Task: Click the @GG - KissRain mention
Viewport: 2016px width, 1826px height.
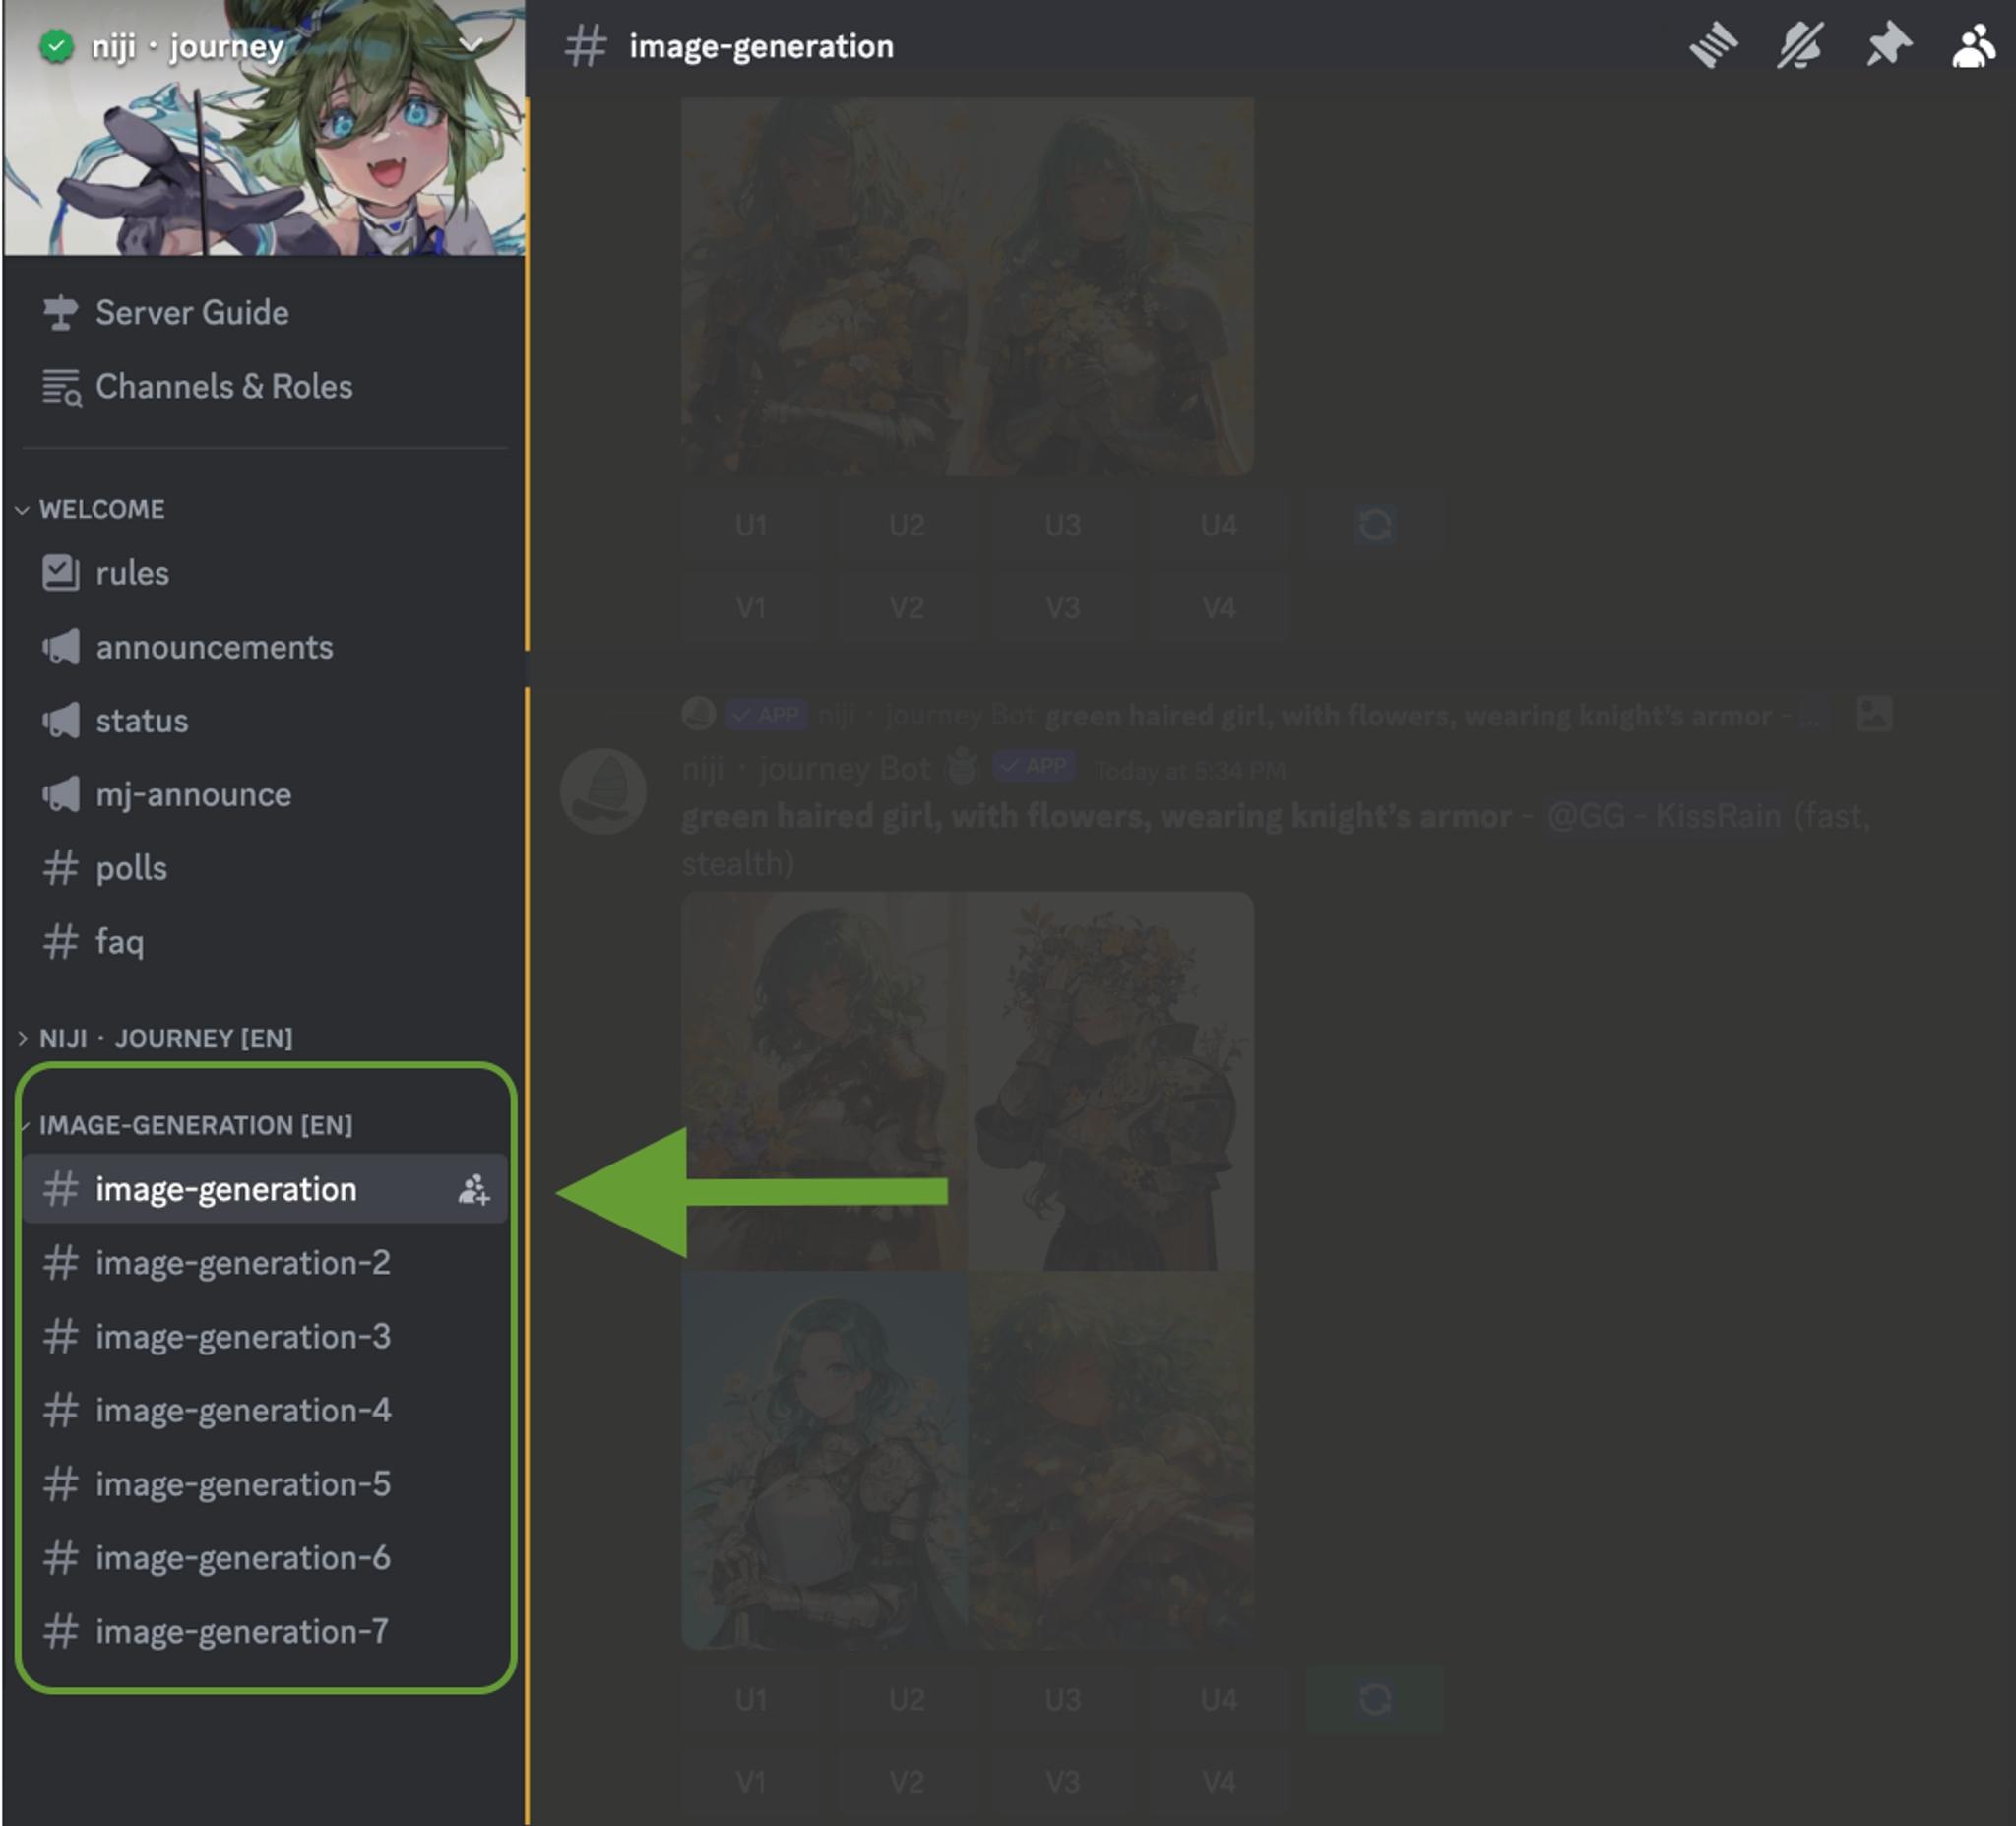Action: (x=1664, y=816)
